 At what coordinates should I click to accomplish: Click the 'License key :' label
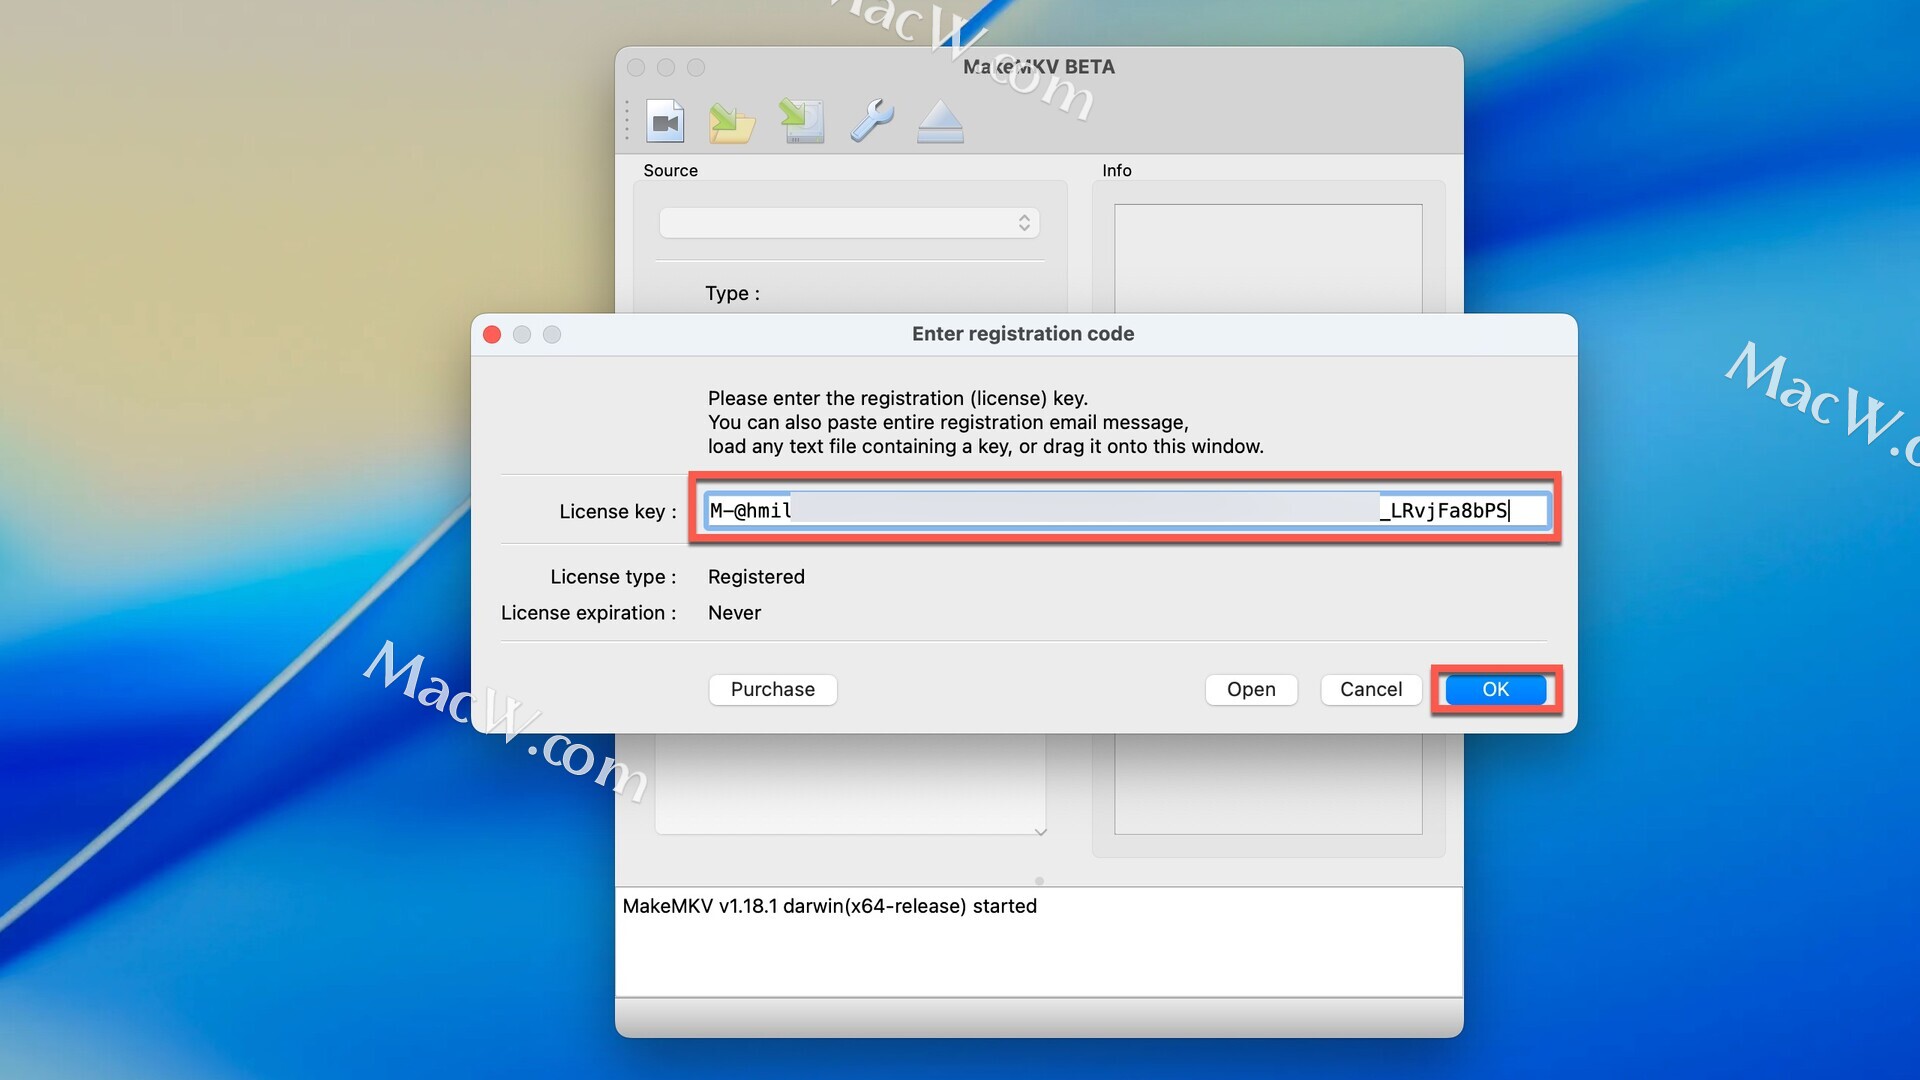tap(618, 511)
